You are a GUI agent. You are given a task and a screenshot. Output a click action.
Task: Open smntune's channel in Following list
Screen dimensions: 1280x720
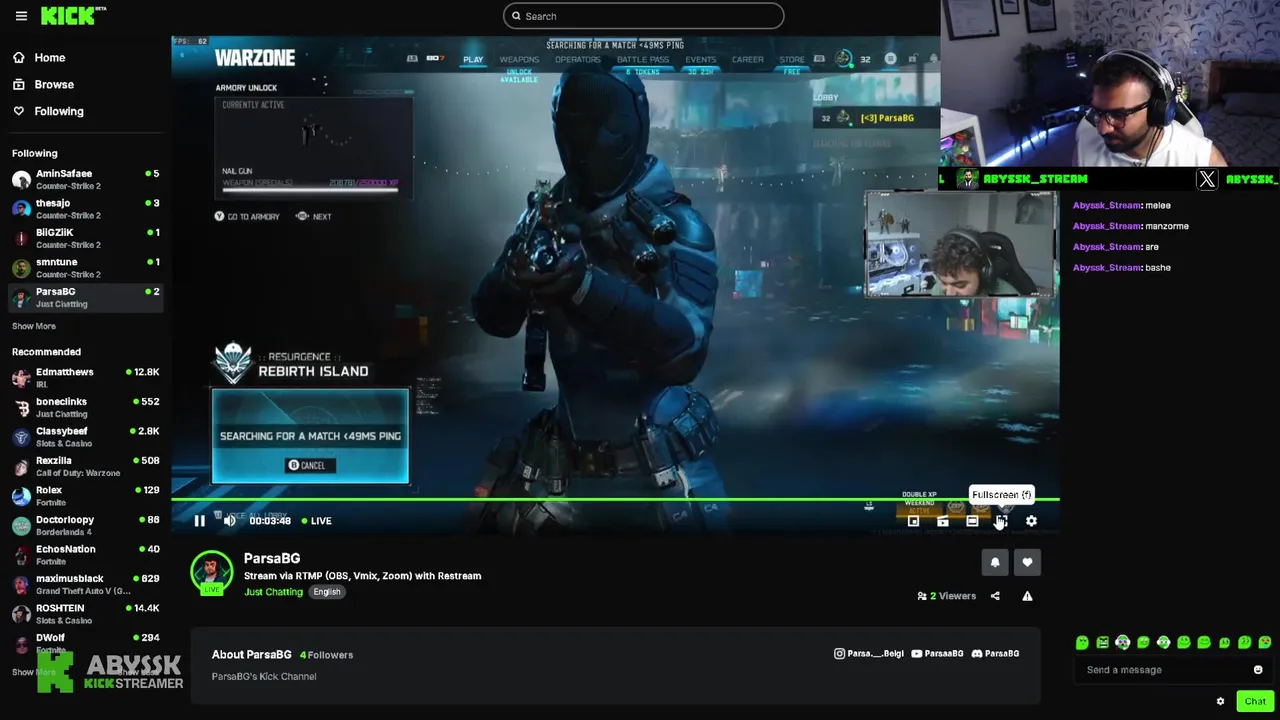tap(85, 267)
